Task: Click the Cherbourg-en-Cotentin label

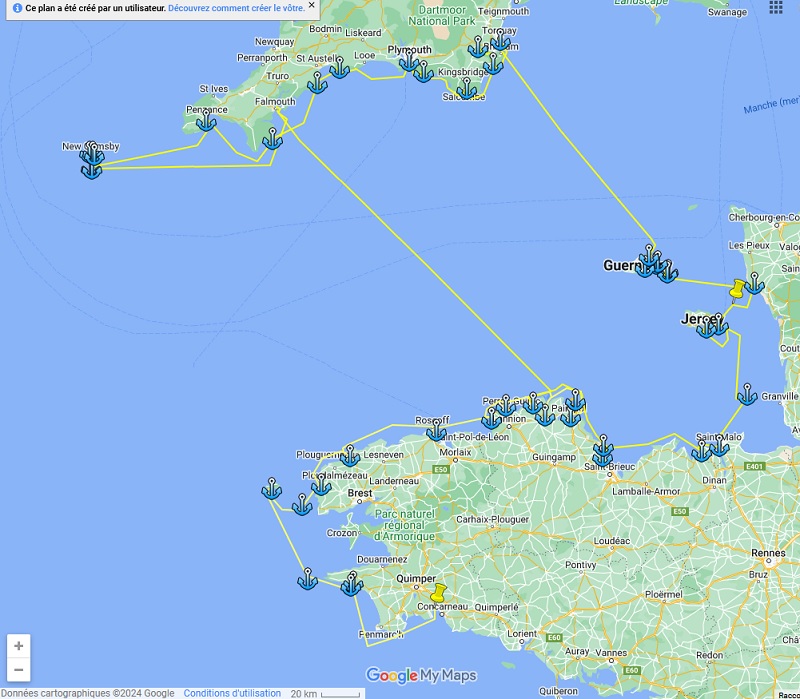Action: tap(764, 217)
